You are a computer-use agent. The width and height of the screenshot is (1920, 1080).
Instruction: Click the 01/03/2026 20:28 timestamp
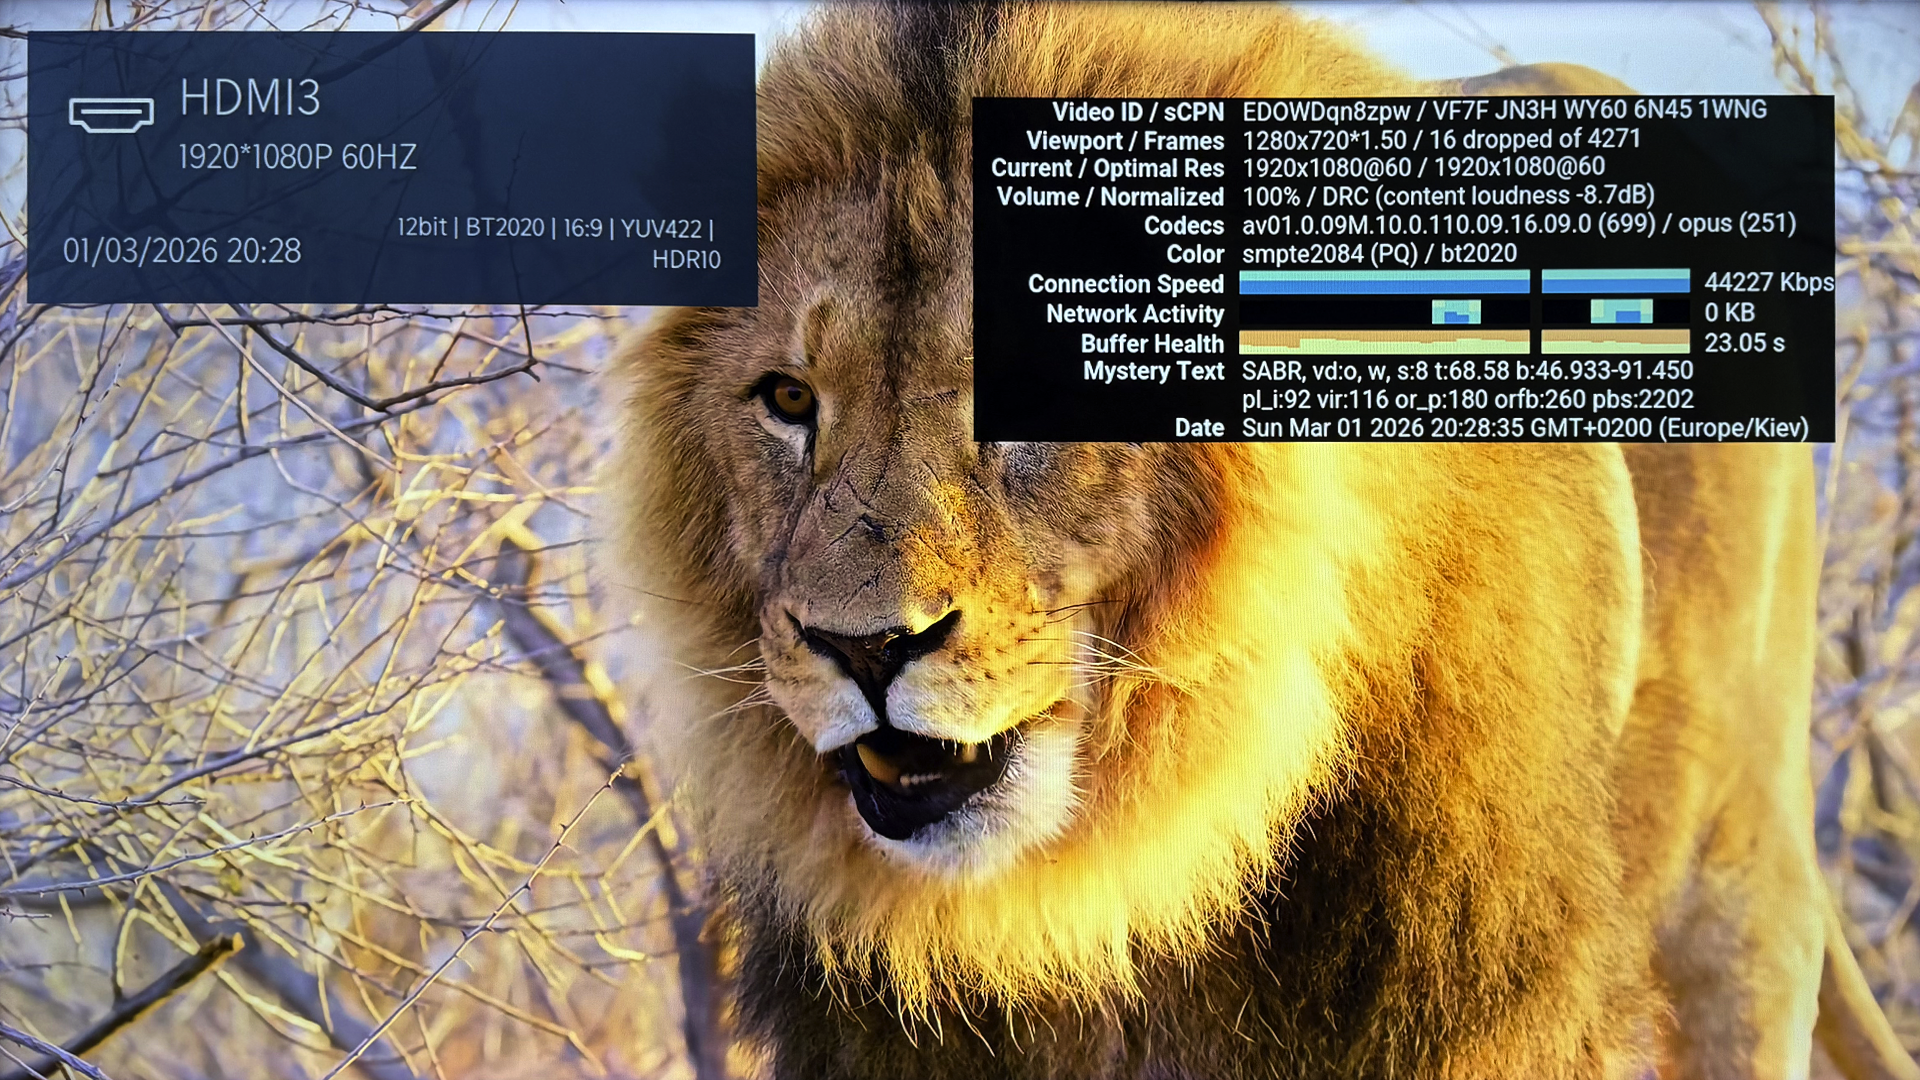tap(182, 250)
